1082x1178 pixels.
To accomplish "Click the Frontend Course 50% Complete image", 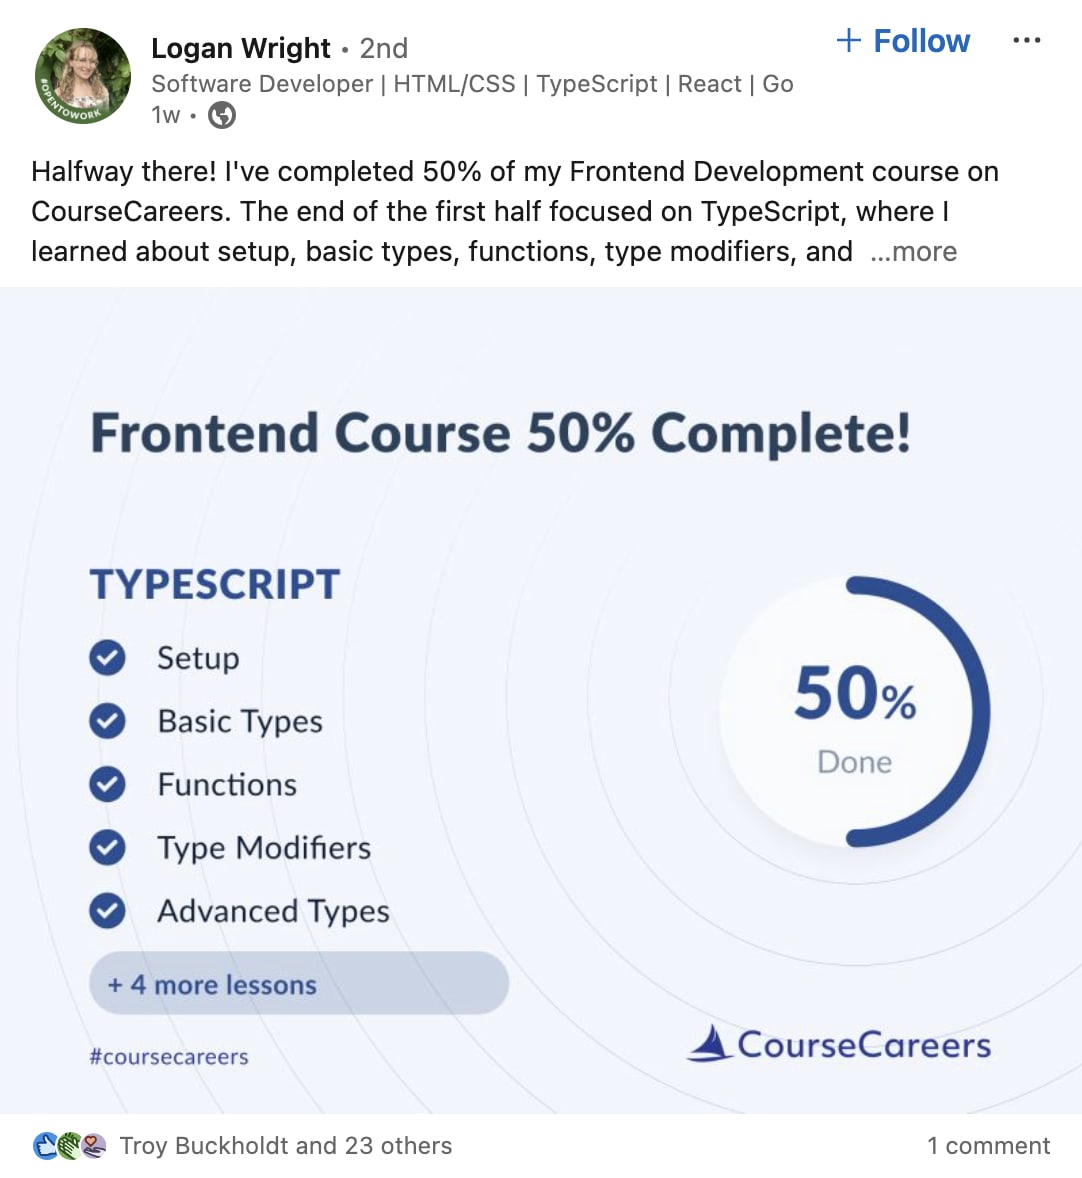I will (x=541, y=700).
